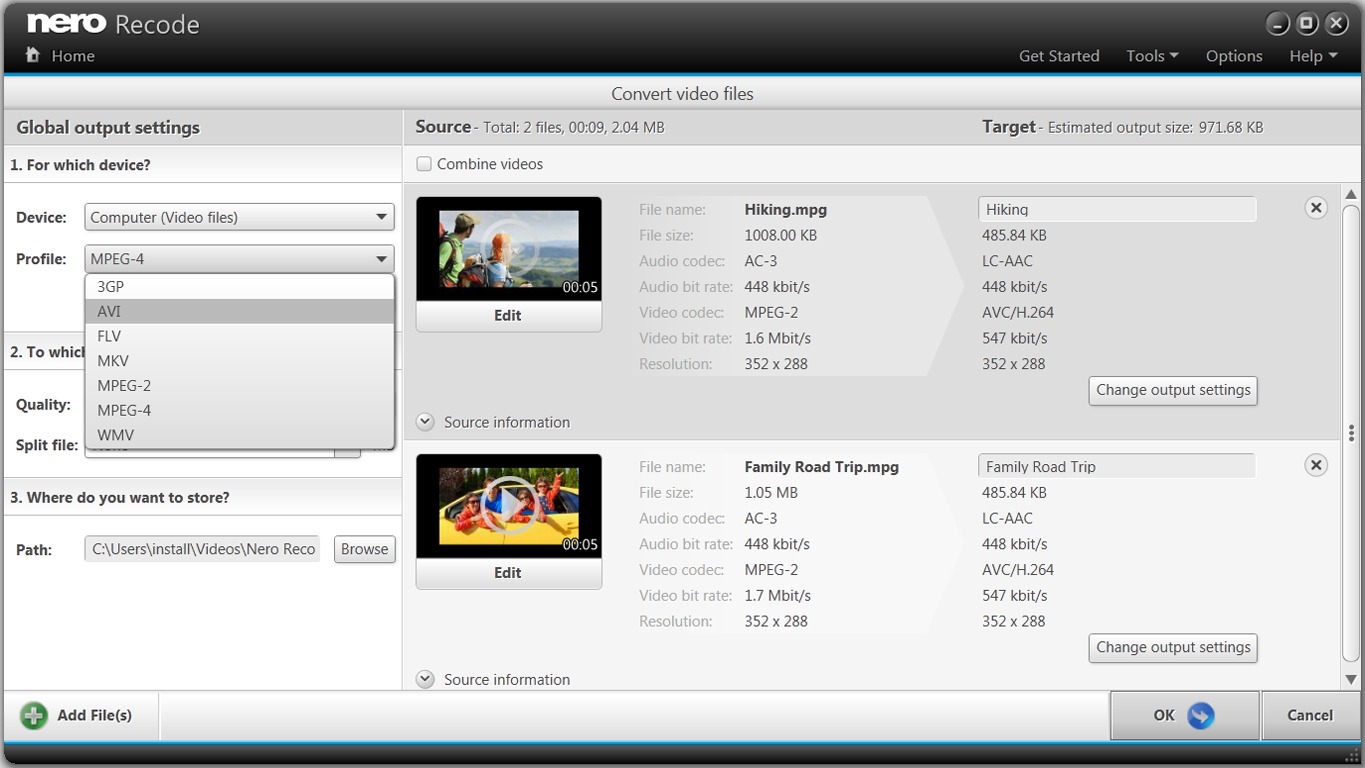This screenshot has width=1365, height=768.
Task: Close the Profile MPEG-4 dropdown
Action: [x=239, y=259]
